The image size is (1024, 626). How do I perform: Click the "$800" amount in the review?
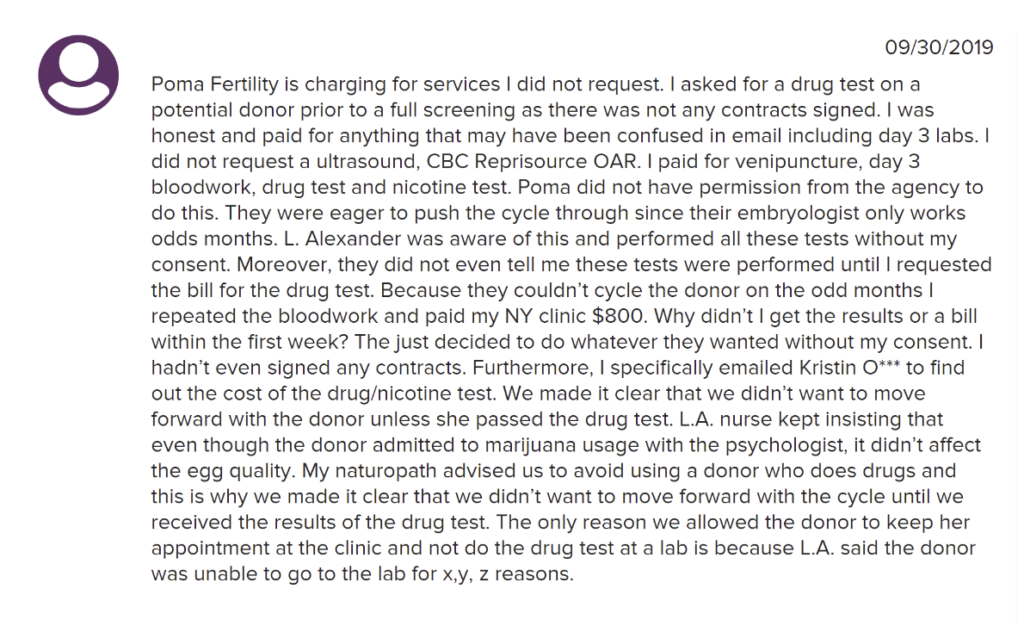[x=617, y=316]
